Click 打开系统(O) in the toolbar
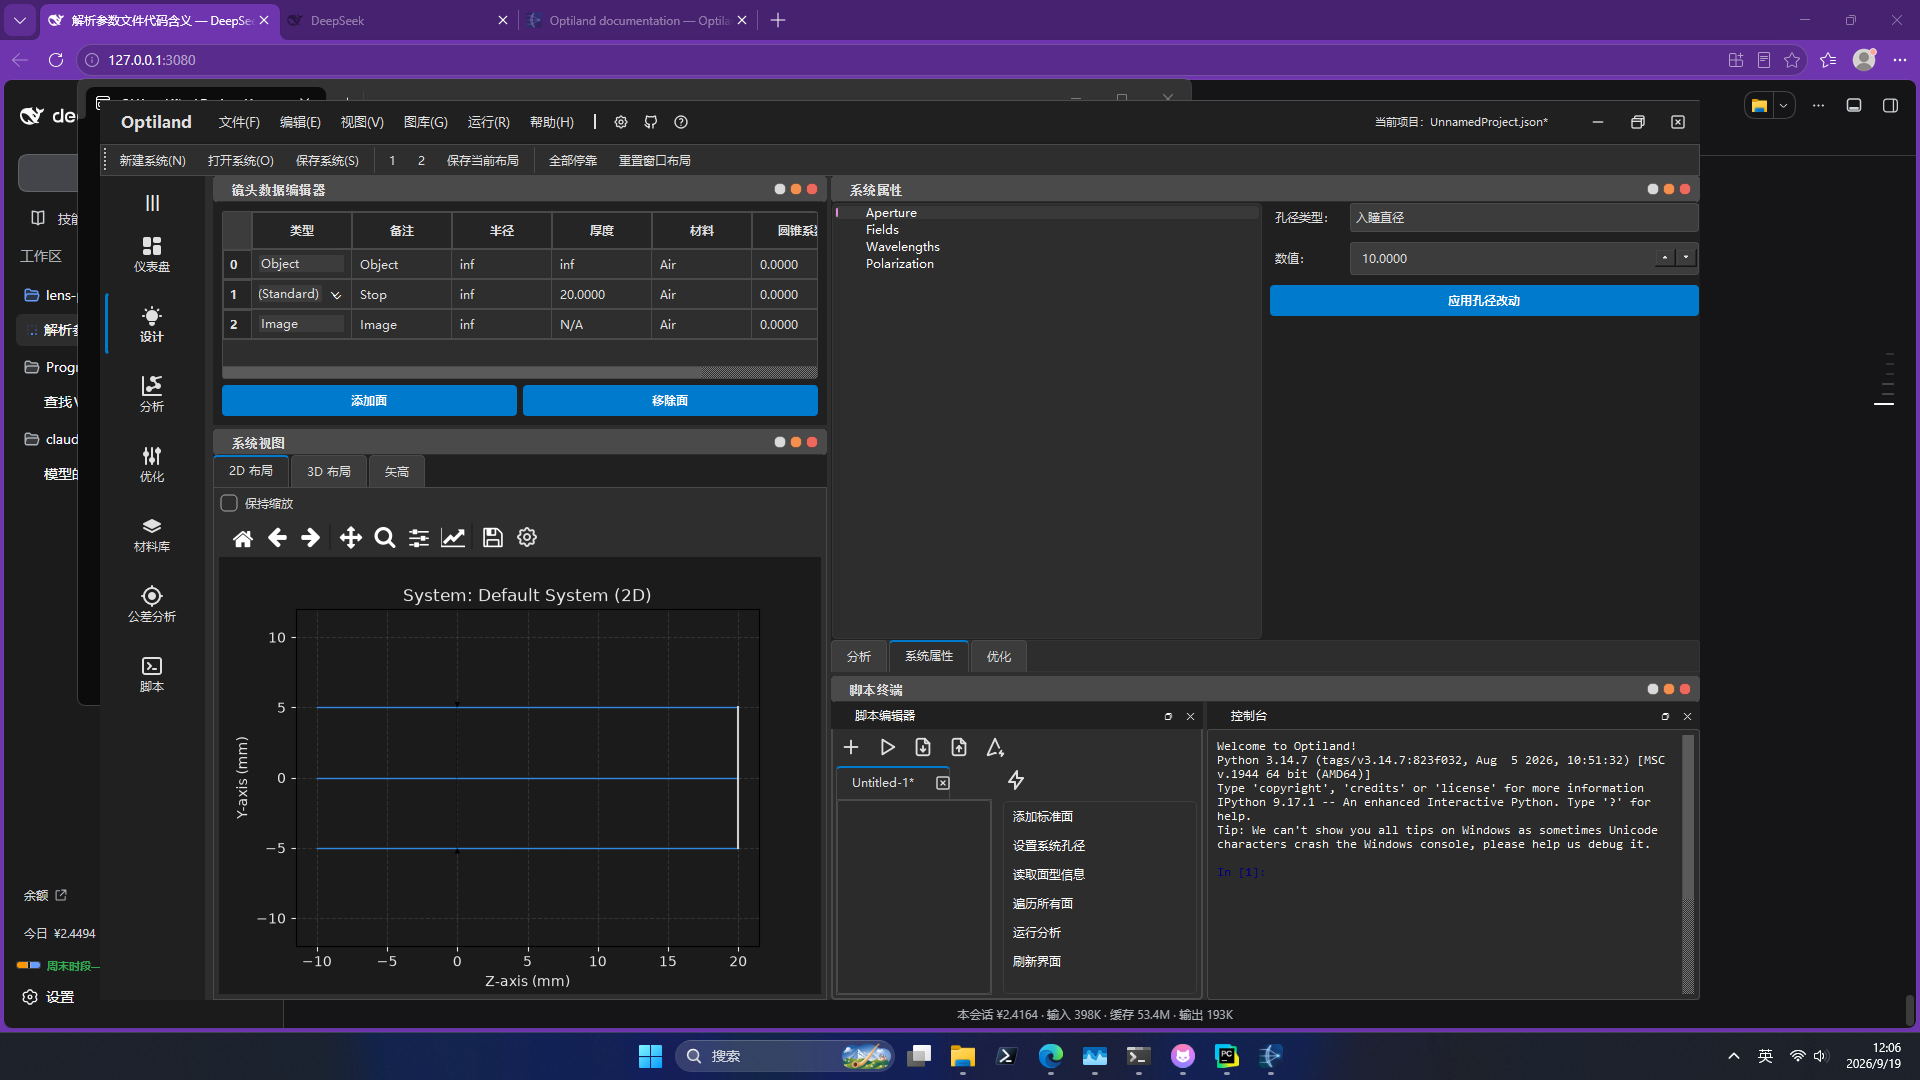1920x1080 pixels. pos(241,160)
